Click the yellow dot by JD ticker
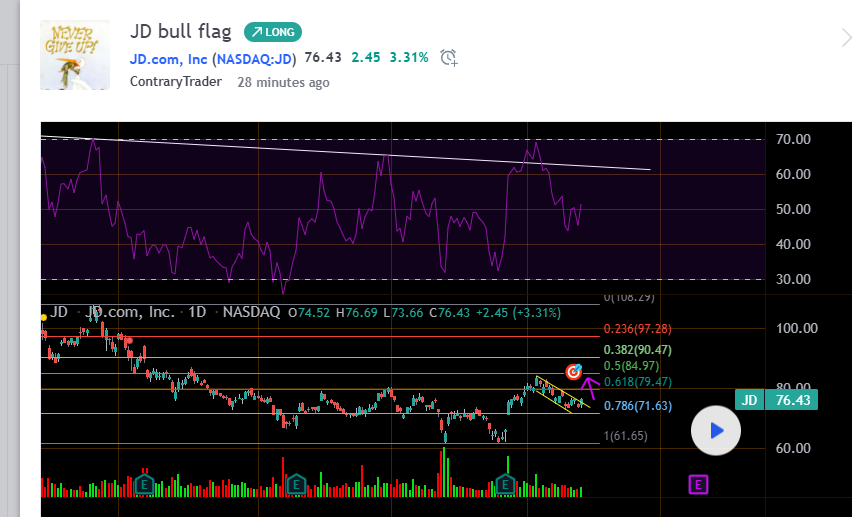This screenshot has width=852, height=517. (x=43, y=317)
